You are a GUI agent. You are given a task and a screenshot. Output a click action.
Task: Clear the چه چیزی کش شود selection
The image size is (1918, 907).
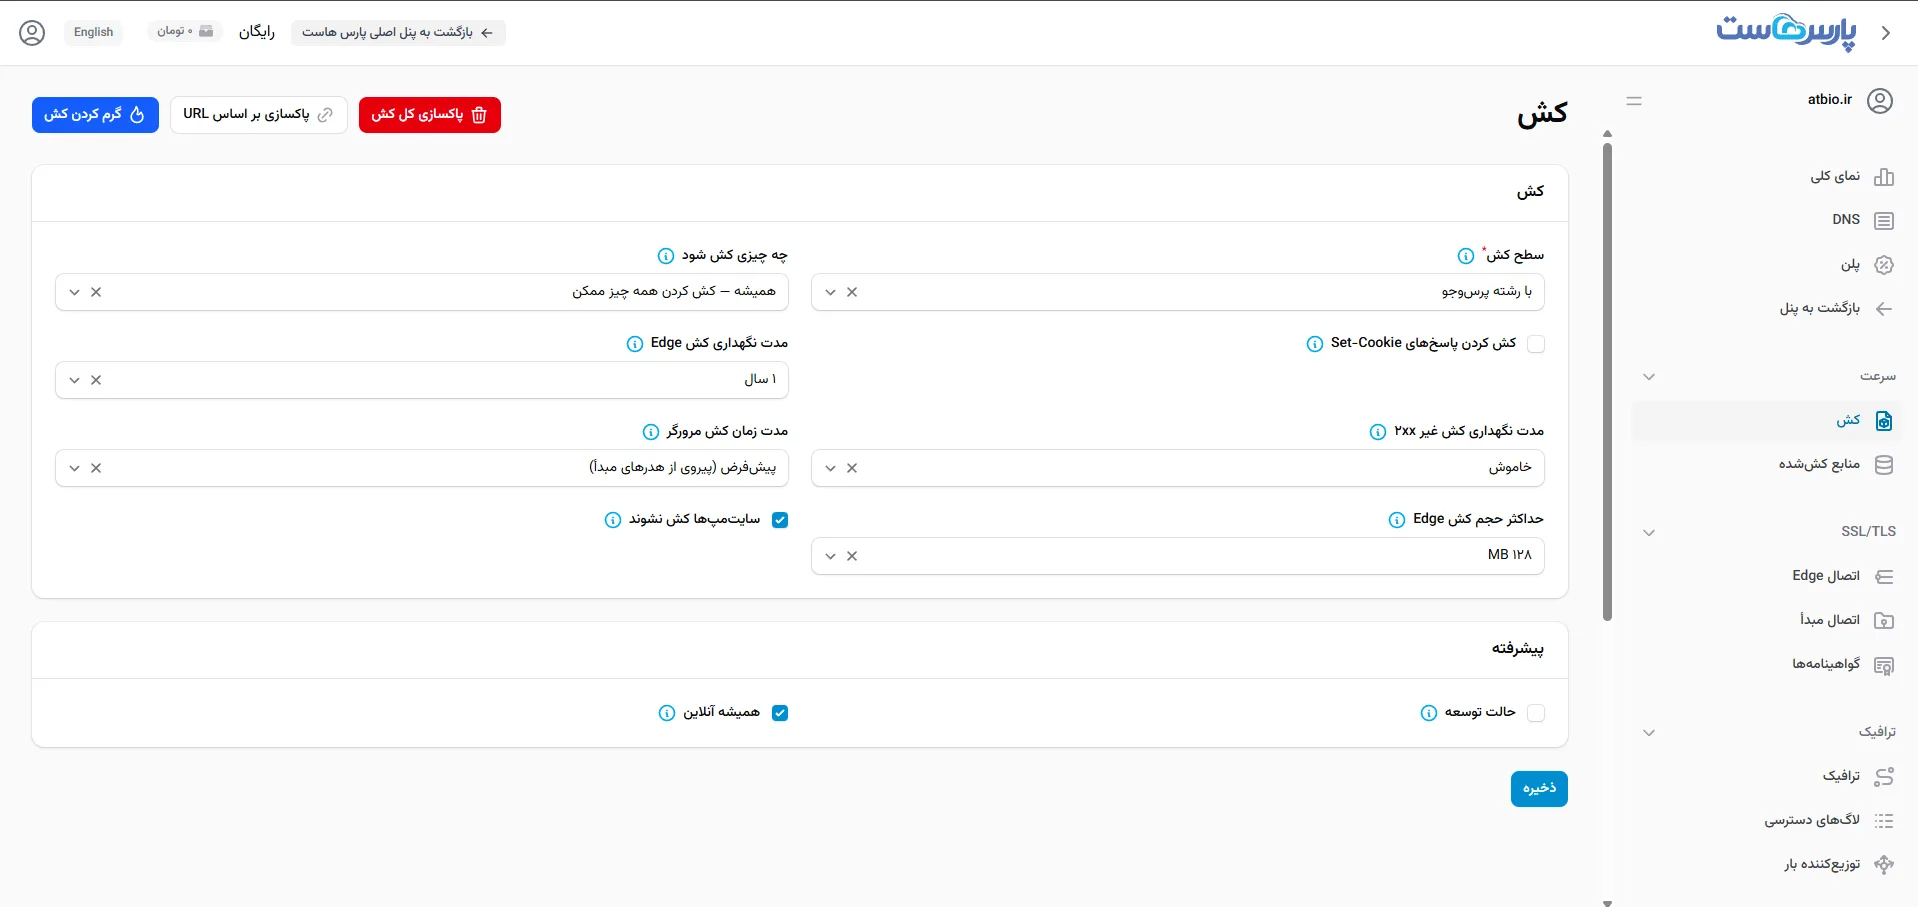(96, 292)
